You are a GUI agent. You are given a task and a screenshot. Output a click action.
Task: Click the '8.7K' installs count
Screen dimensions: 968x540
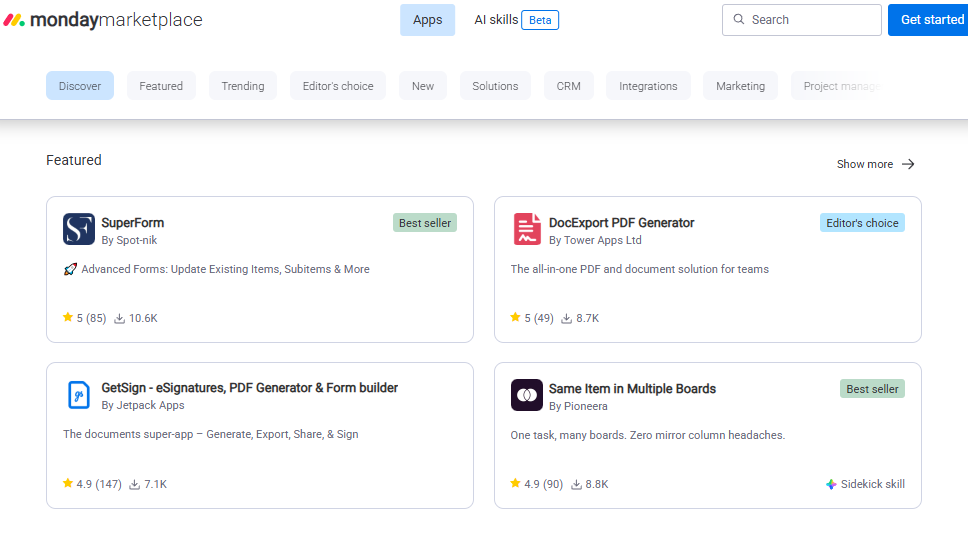pos(588,318)
